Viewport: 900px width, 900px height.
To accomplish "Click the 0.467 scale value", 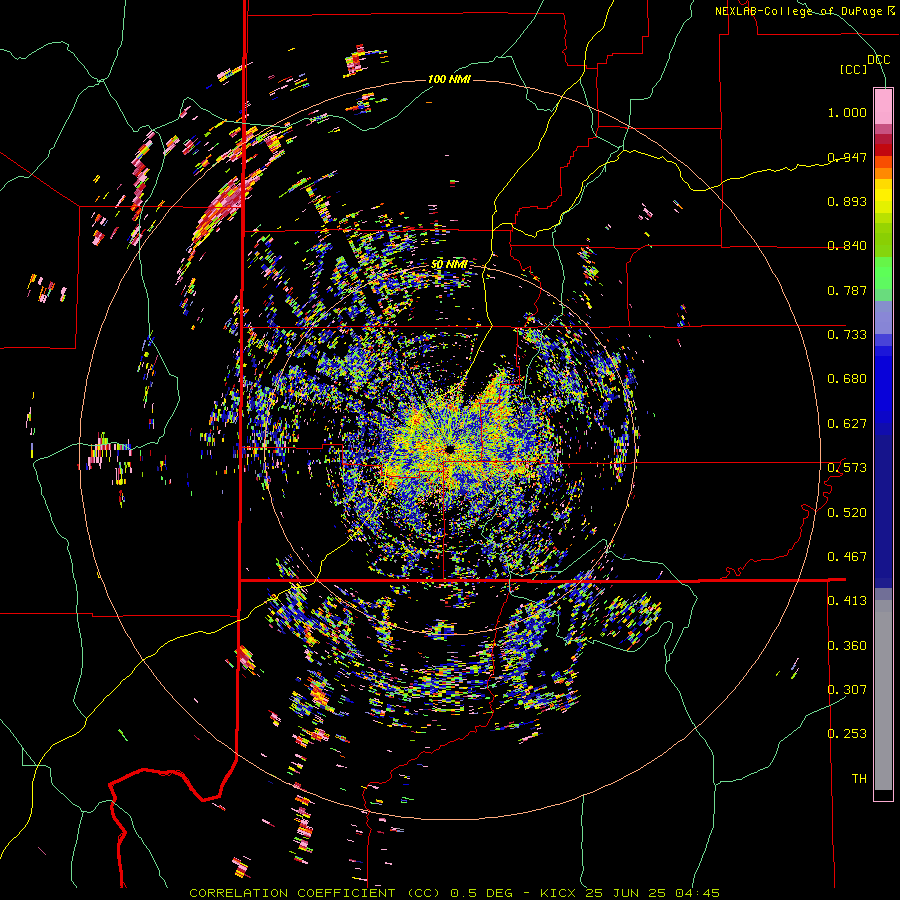I will [847, 557].
